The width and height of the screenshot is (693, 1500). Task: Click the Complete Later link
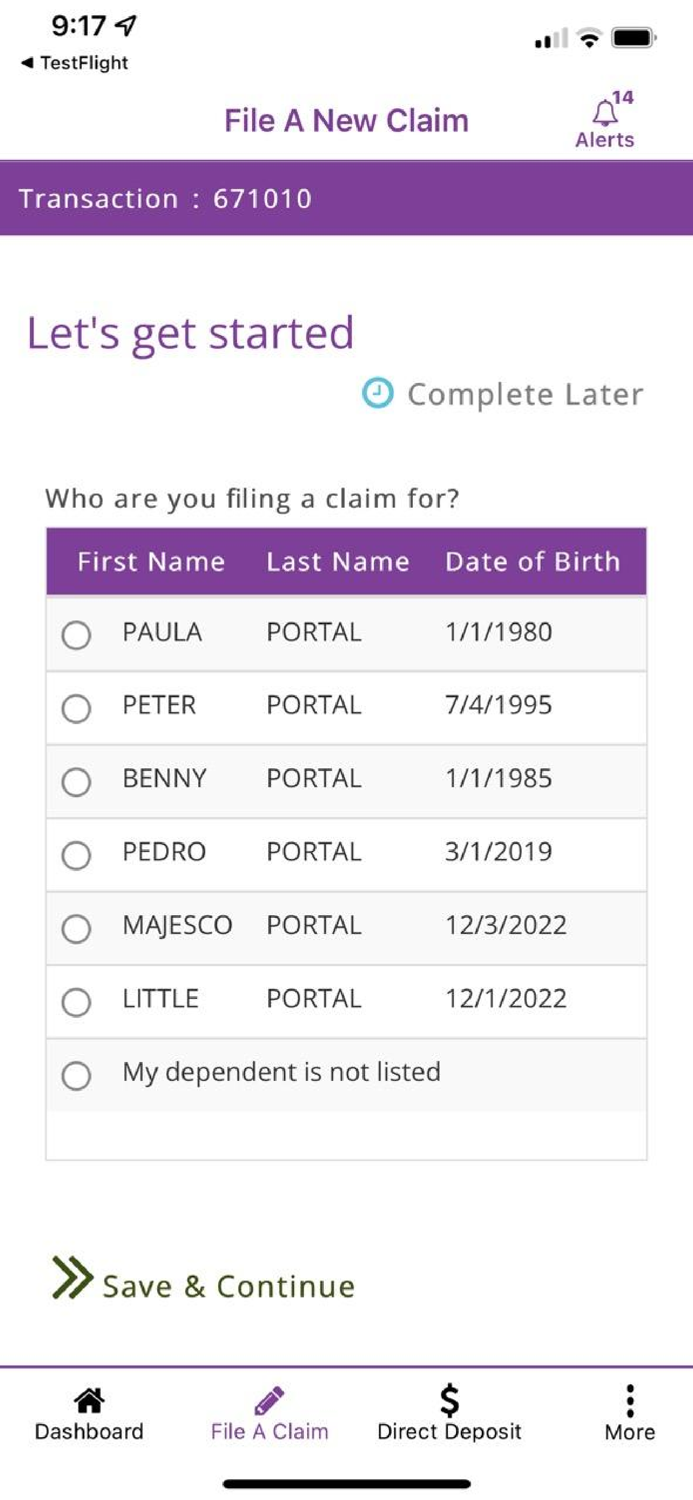tap(524, 394)
